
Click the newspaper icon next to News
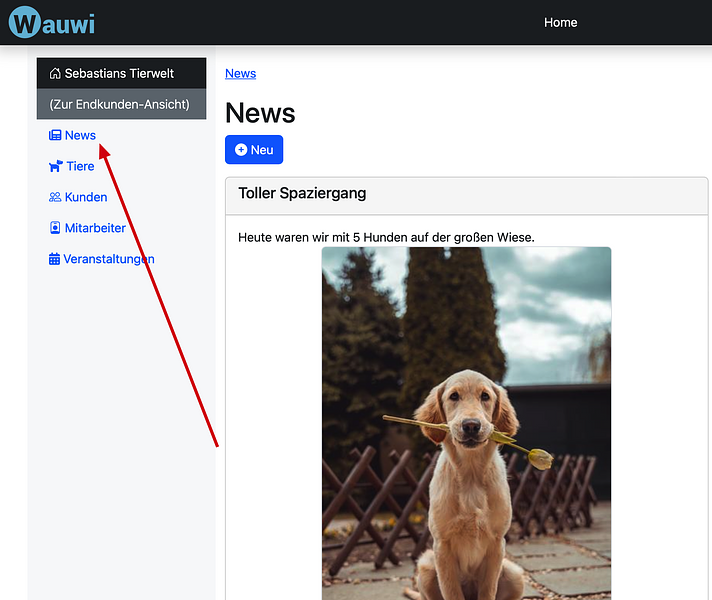point(55,136)
